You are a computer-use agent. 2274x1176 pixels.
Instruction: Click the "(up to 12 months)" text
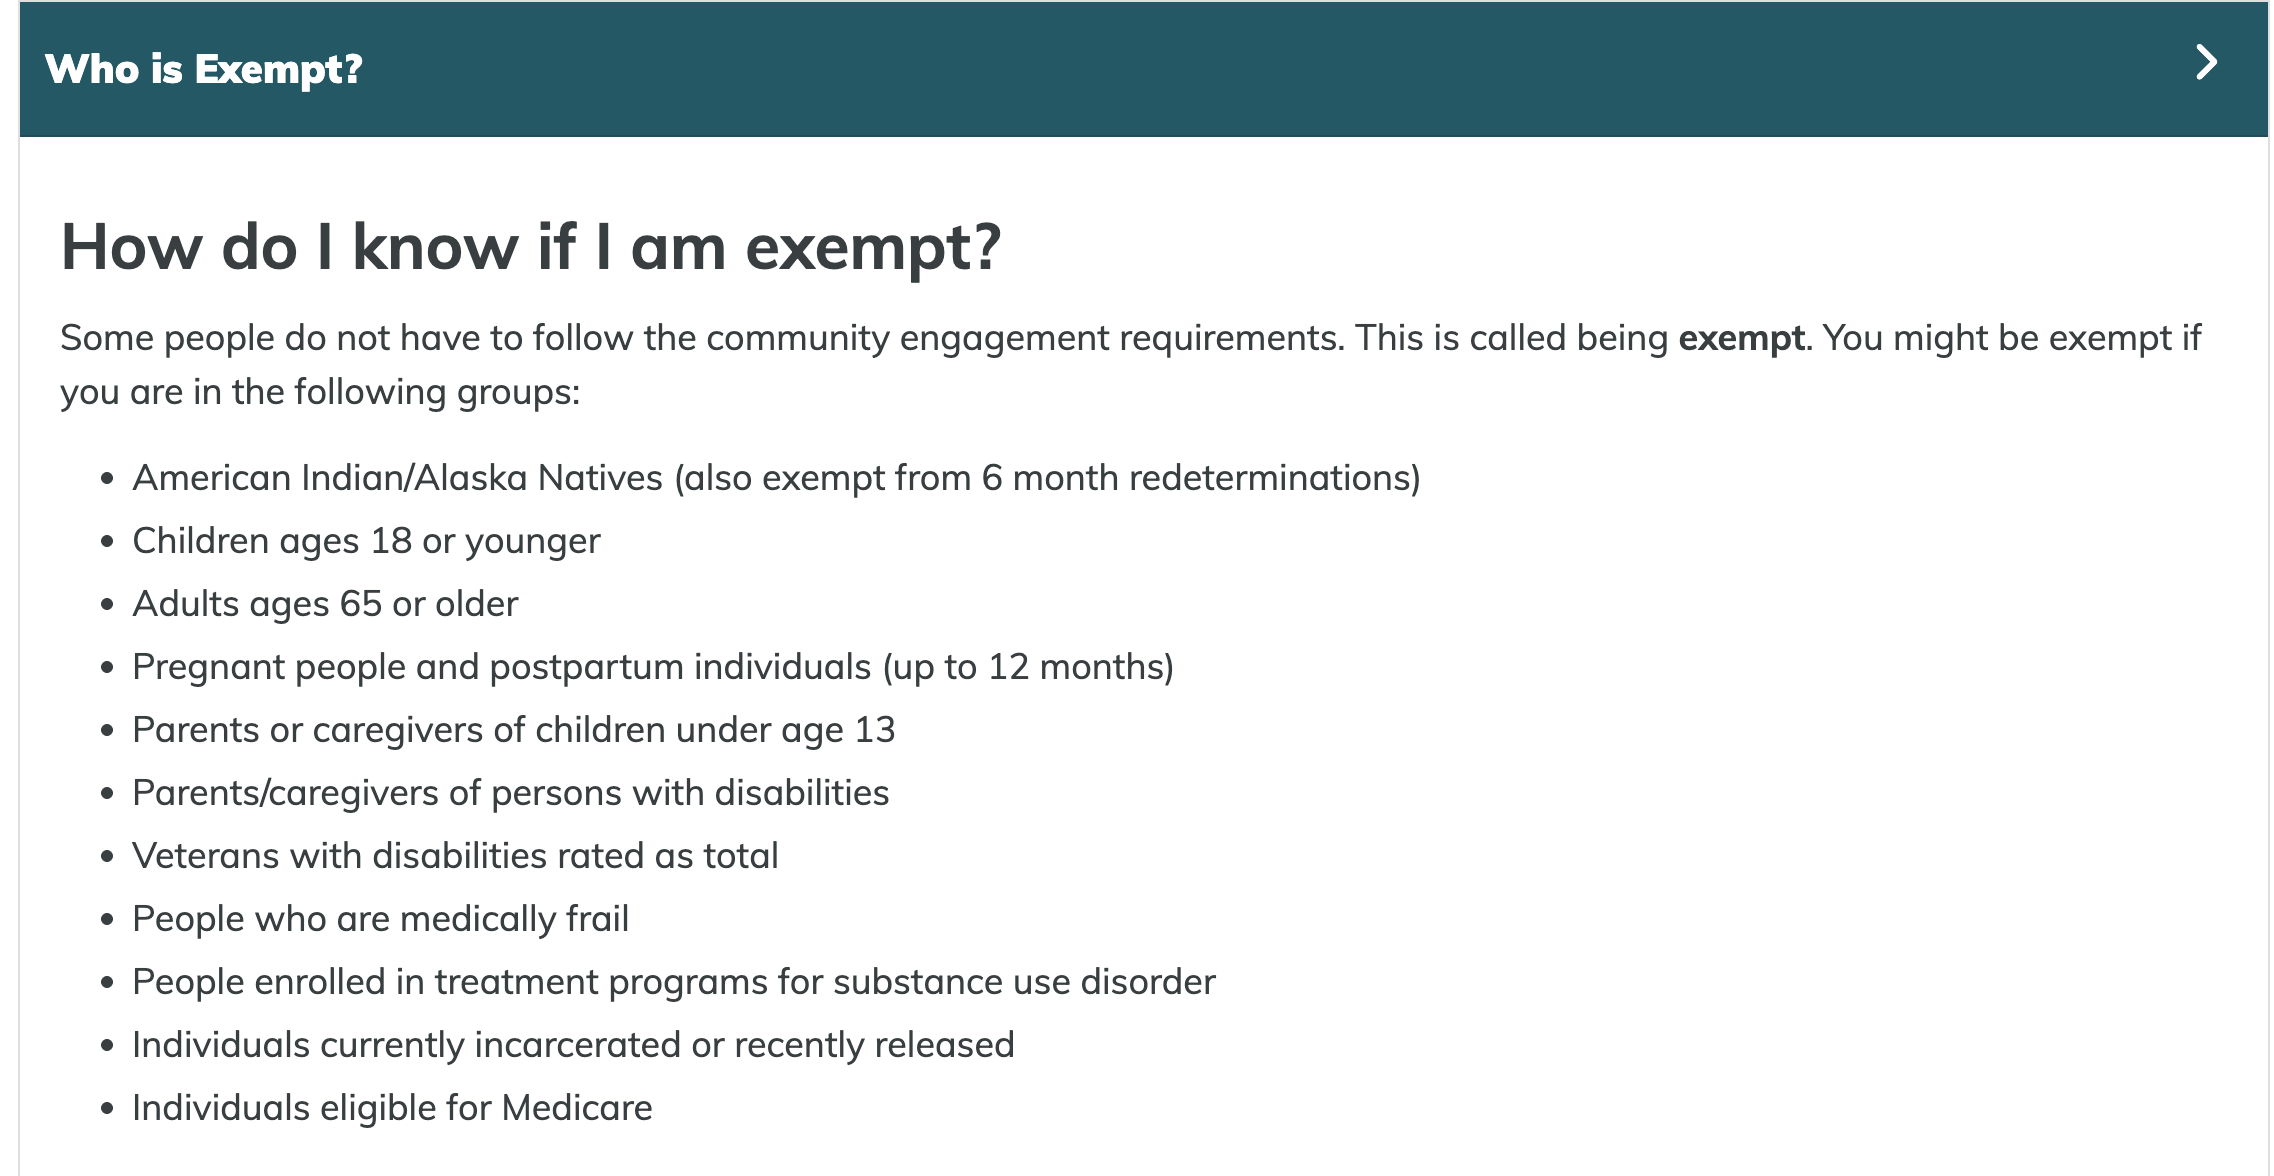point(1027,667)
